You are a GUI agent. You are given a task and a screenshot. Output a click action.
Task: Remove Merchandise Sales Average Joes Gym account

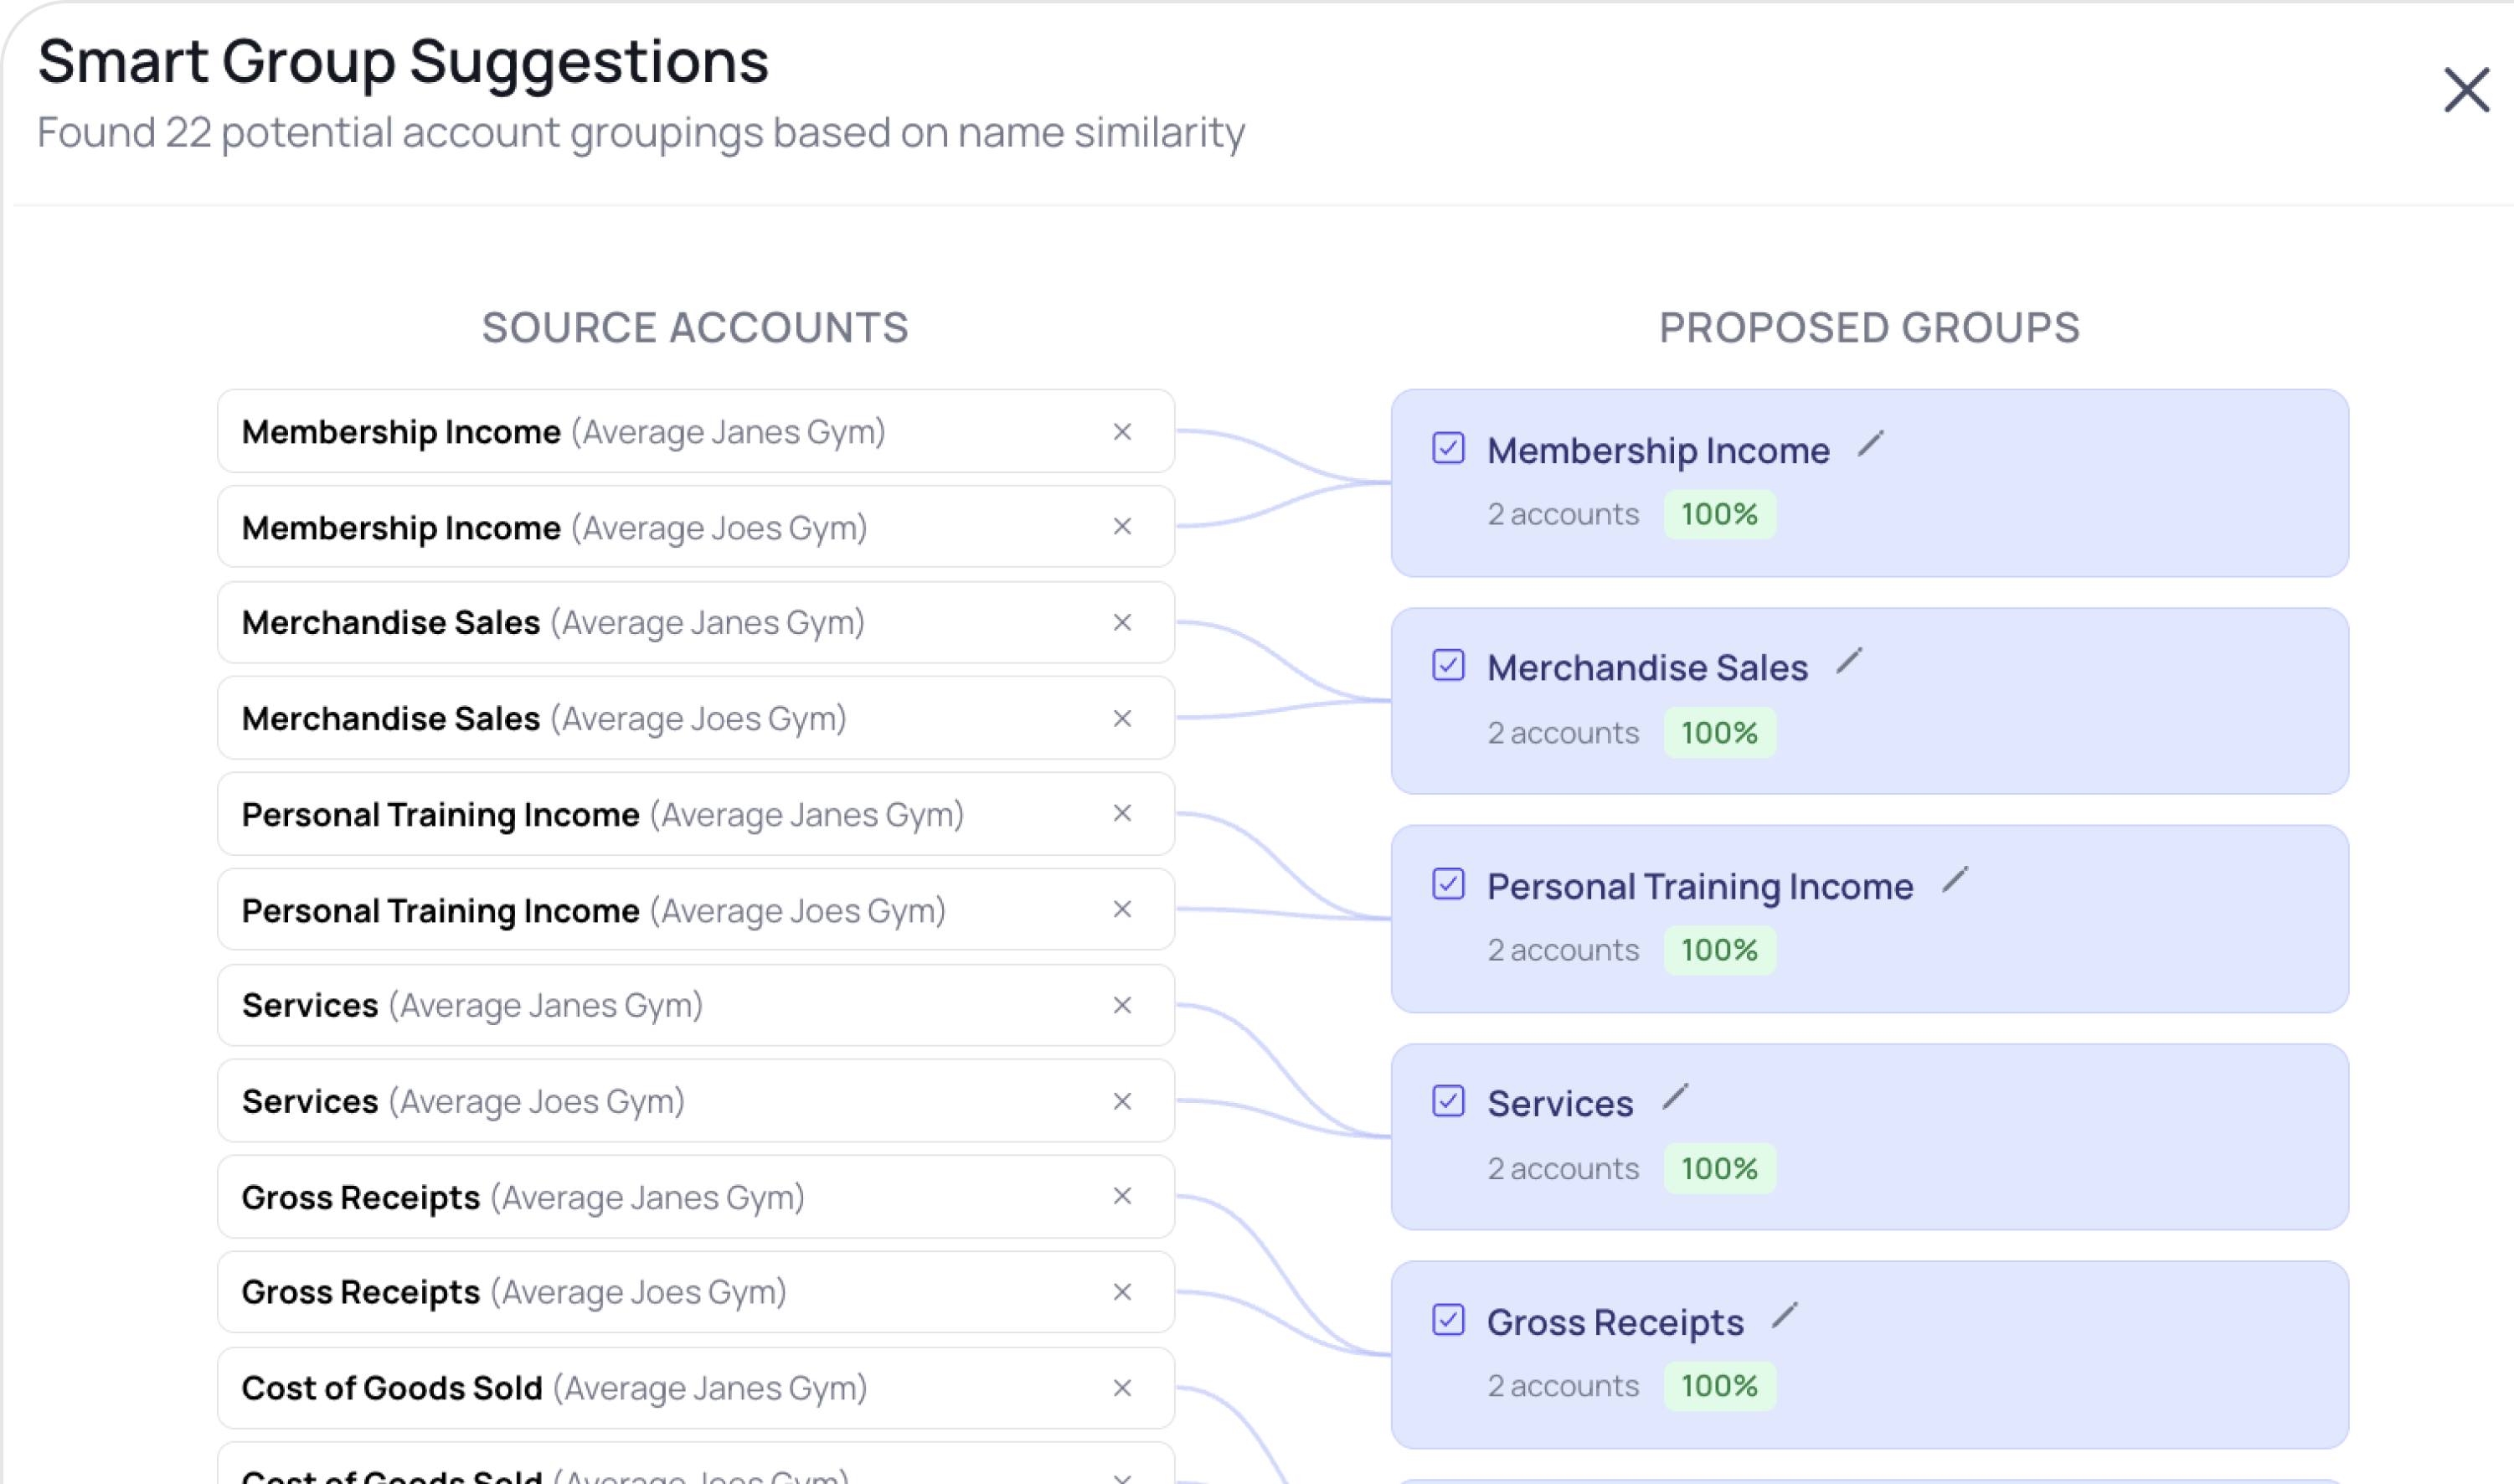[x=1122, y=718]
